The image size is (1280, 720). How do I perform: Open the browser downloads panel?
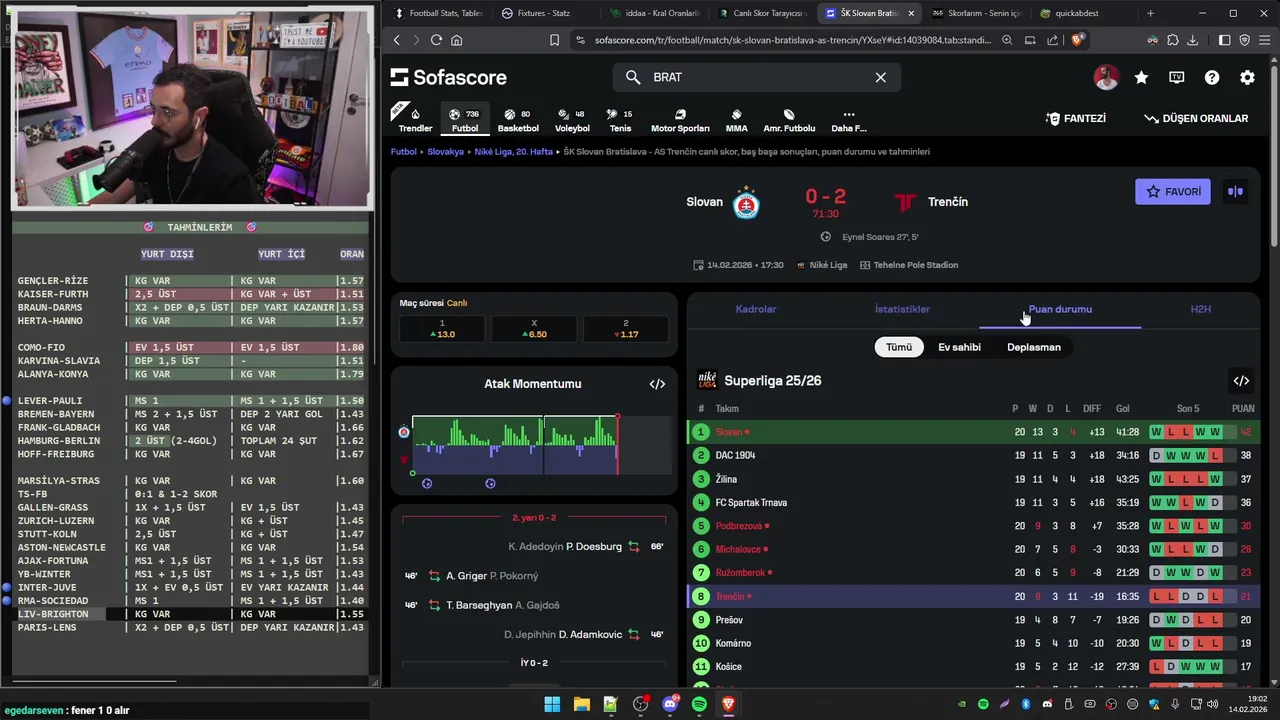click(x=1192, y=40)
